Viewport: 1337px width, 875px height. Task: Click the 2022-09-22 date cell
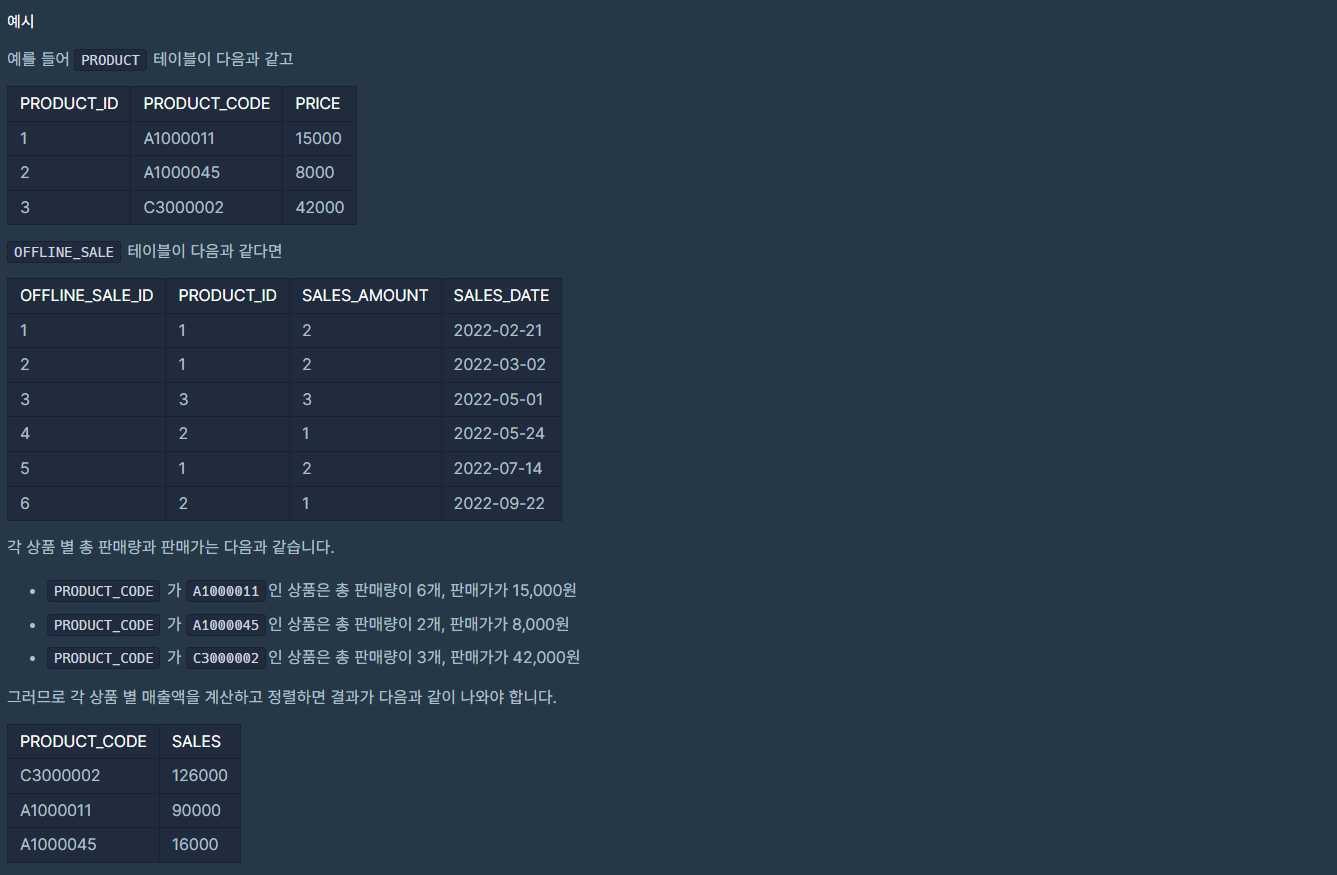point(499,504)
